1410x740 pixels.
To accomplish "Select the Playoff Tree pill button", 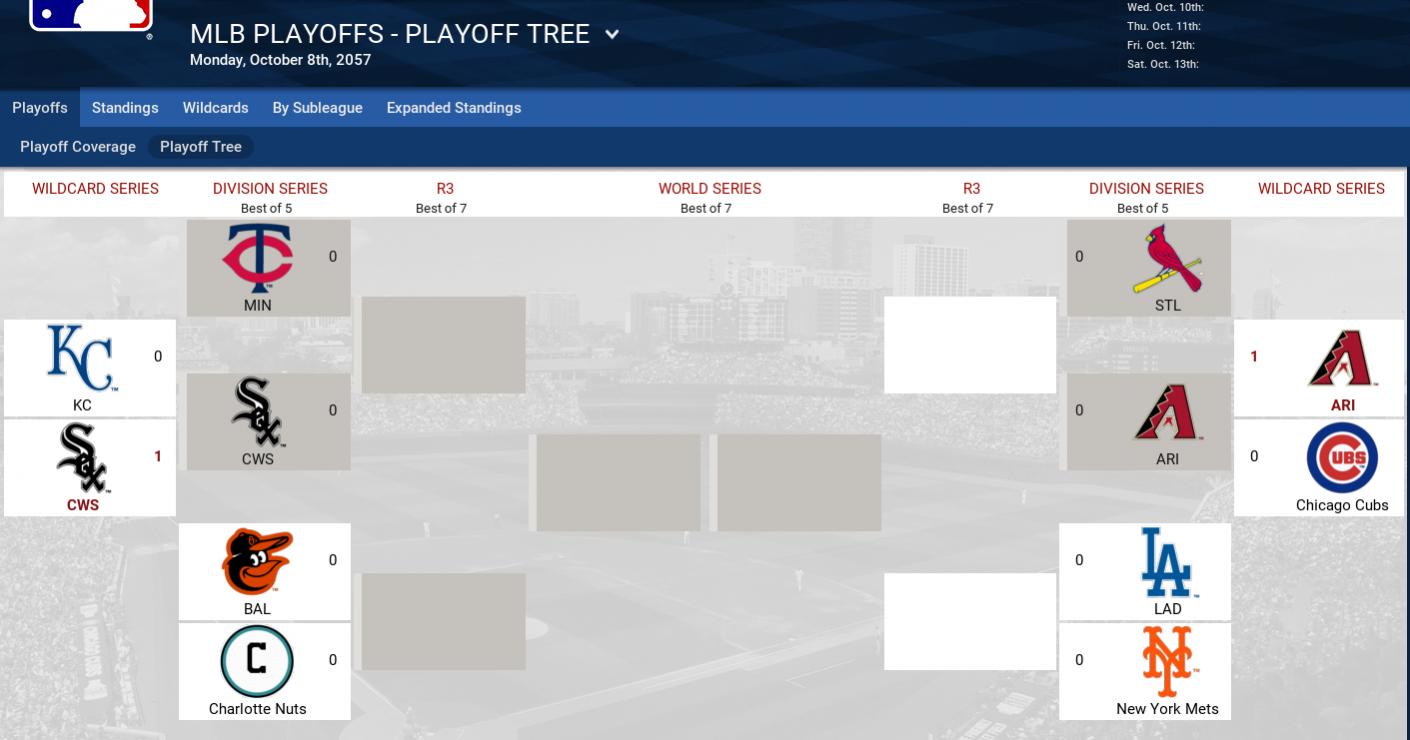I will (201, 147).
